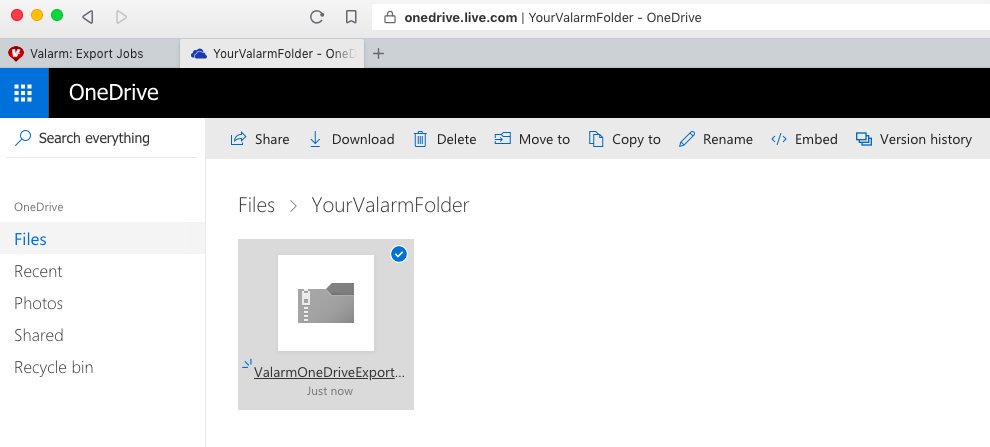Switch to the Valarm: Export Jobs tab
The width and height of the screenshot is (990, 447).
(x=89, y=54)
